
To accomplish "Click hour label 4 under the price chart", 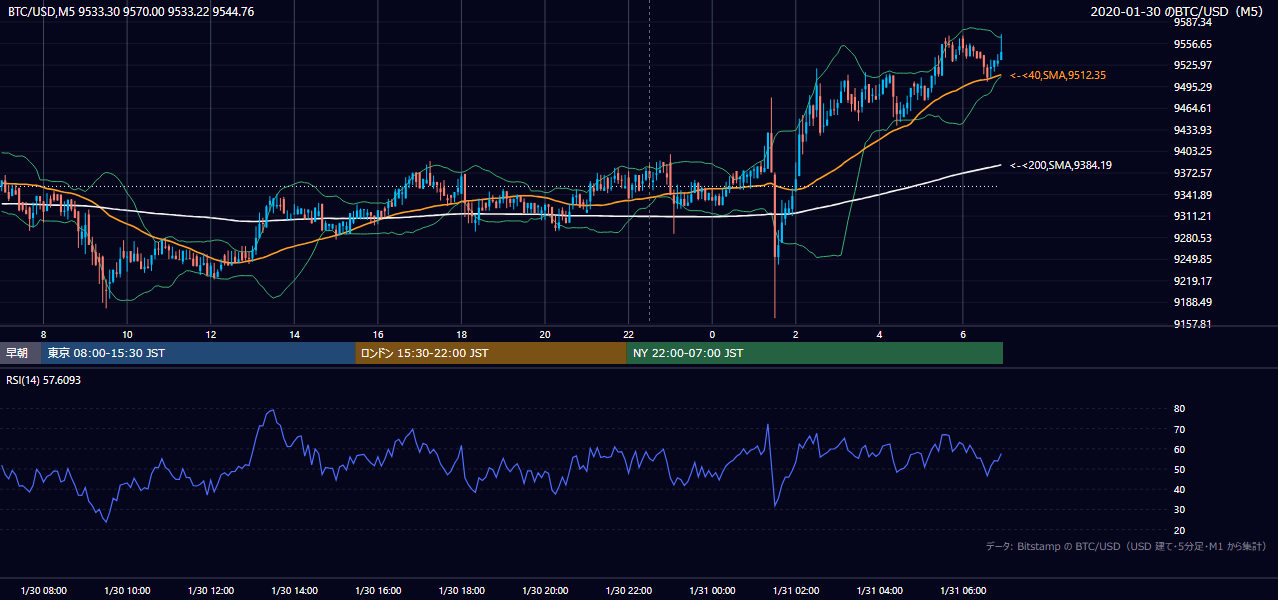I will 879,334.
